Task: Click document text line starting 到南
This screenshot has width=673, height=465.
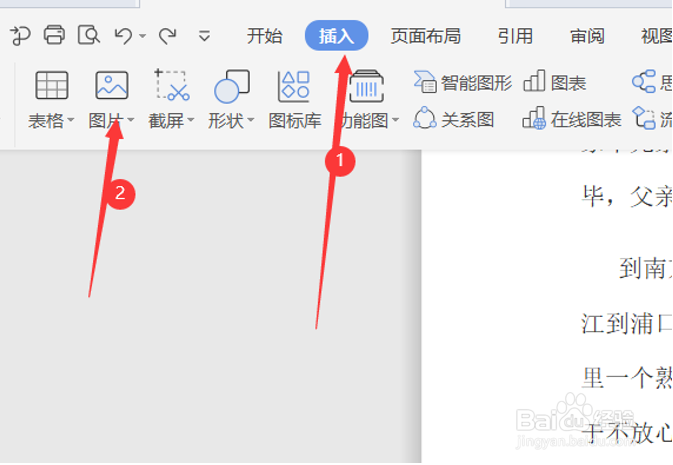Action: (x=646, y=269)
